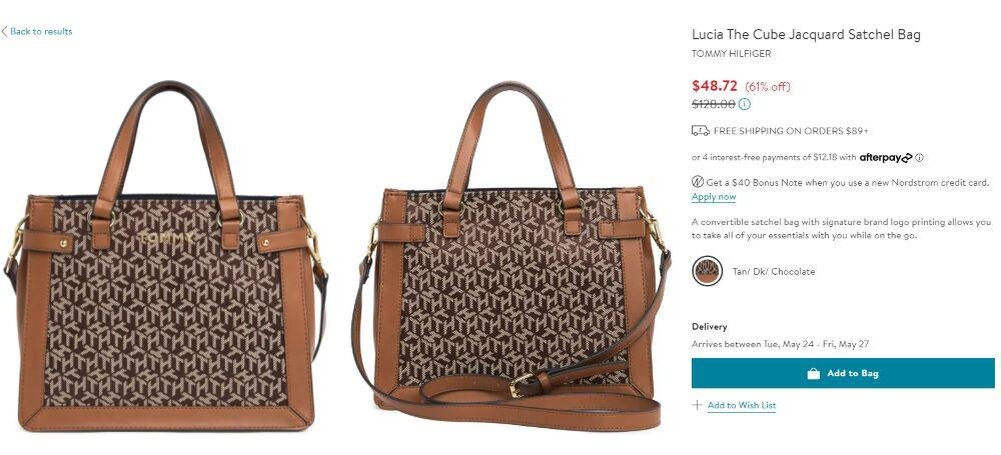The height and width of the screenshot is (455, 1001).
Task: Click the Nordstrom Note icon beside bonus offer
Action: click(698, 182)
